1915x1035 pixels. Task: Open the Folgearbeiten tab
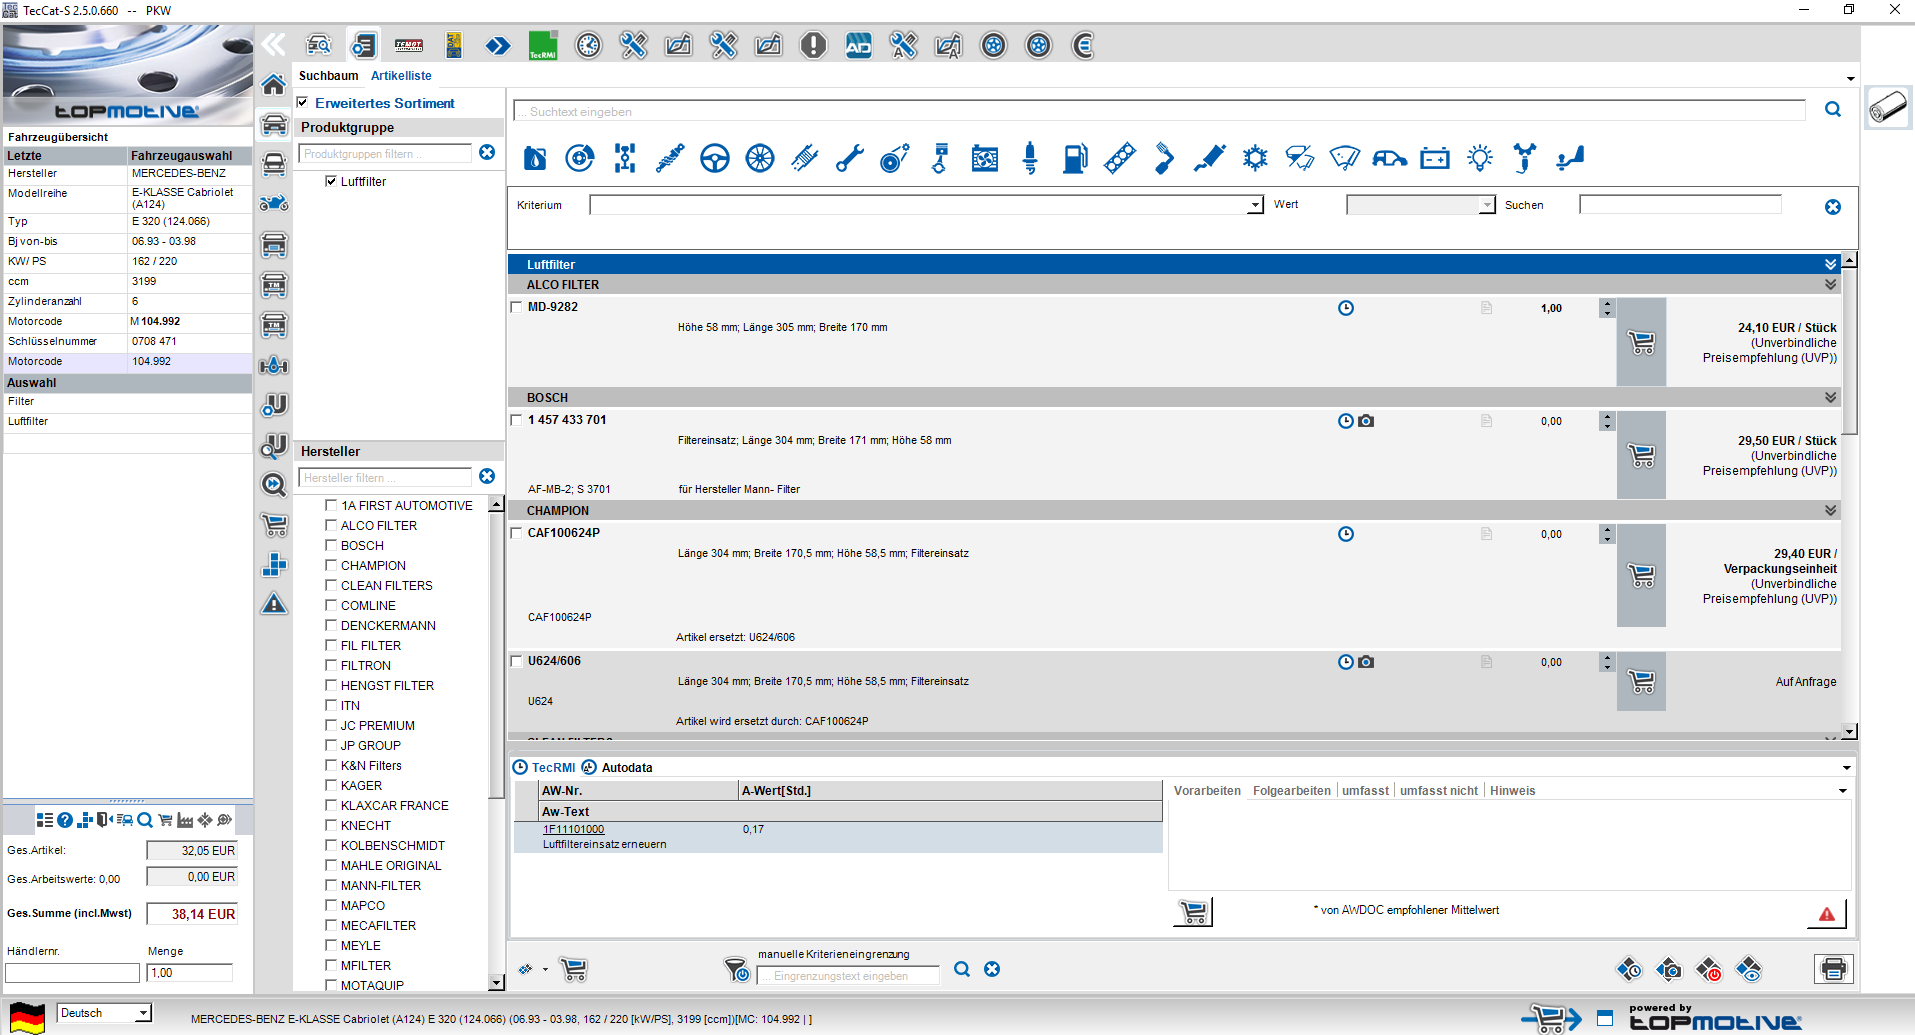click(1291, 791)
